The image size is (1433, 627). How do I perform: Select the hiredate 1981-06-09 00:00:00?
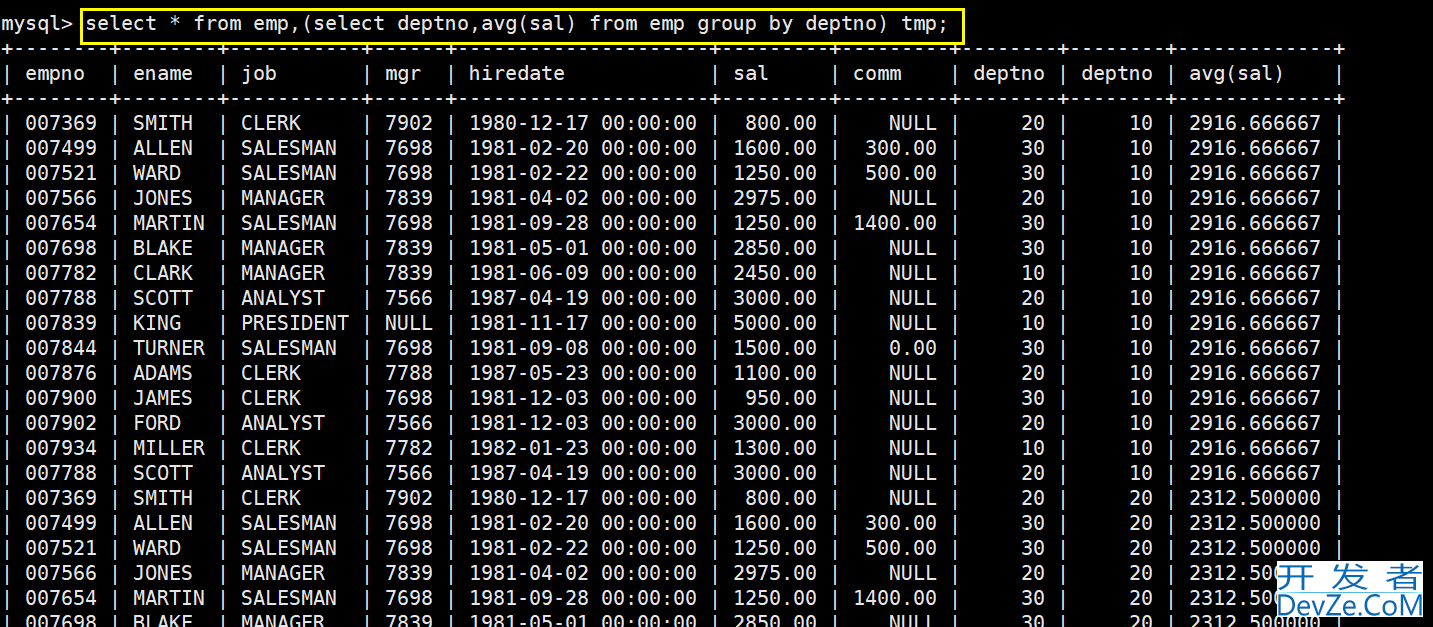pyautogui.click(x=583, y=273)
